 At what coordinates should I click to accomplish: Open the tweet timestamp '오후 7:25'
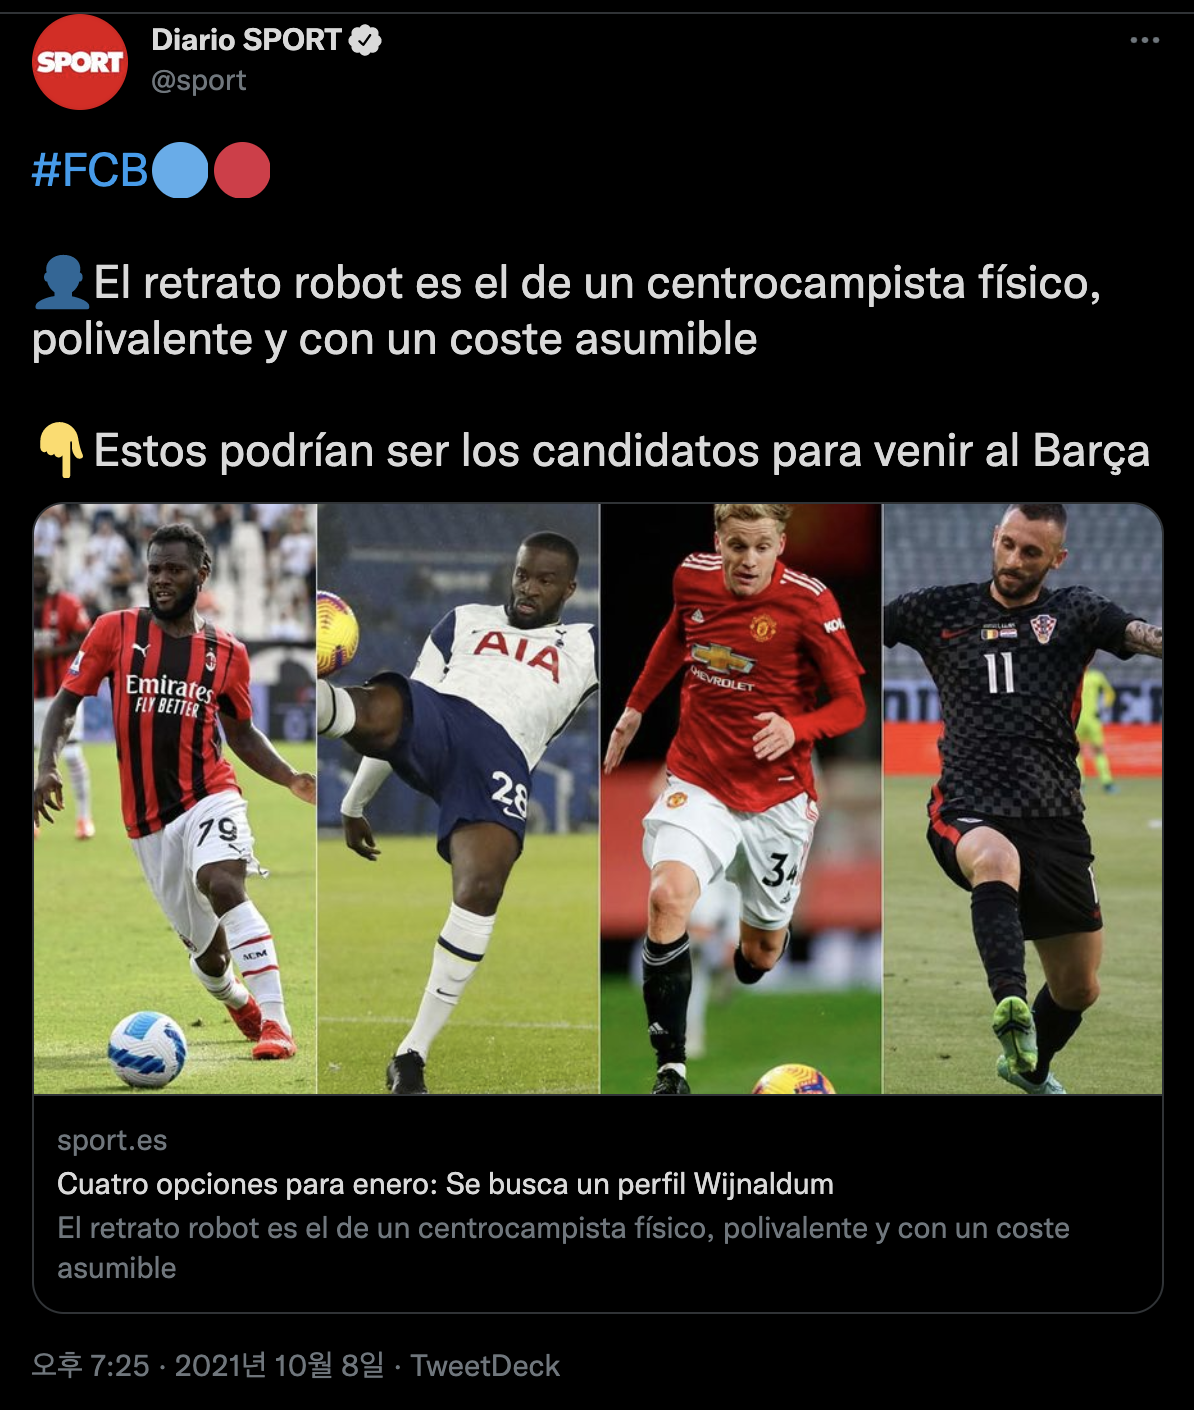207,1366
